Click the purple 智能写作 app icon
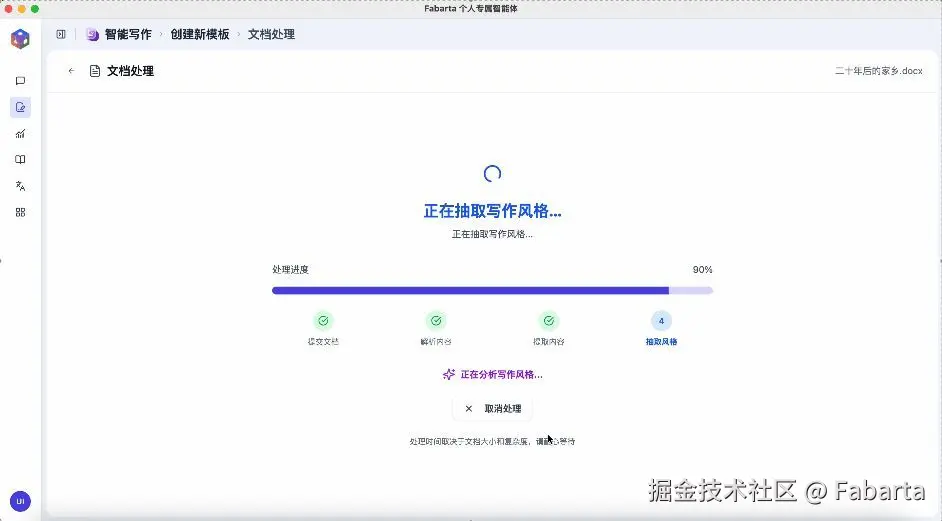 [x=92, y=34]
